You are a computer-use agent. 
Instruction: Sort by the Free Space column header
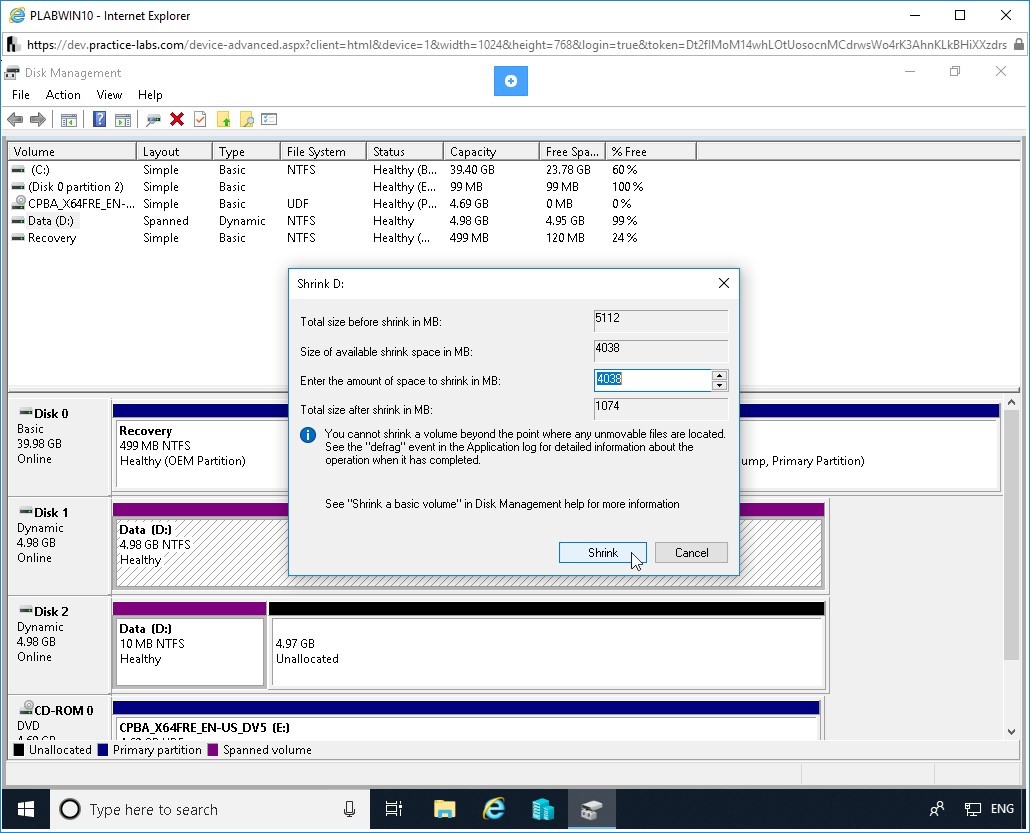(x=572, y=151)
